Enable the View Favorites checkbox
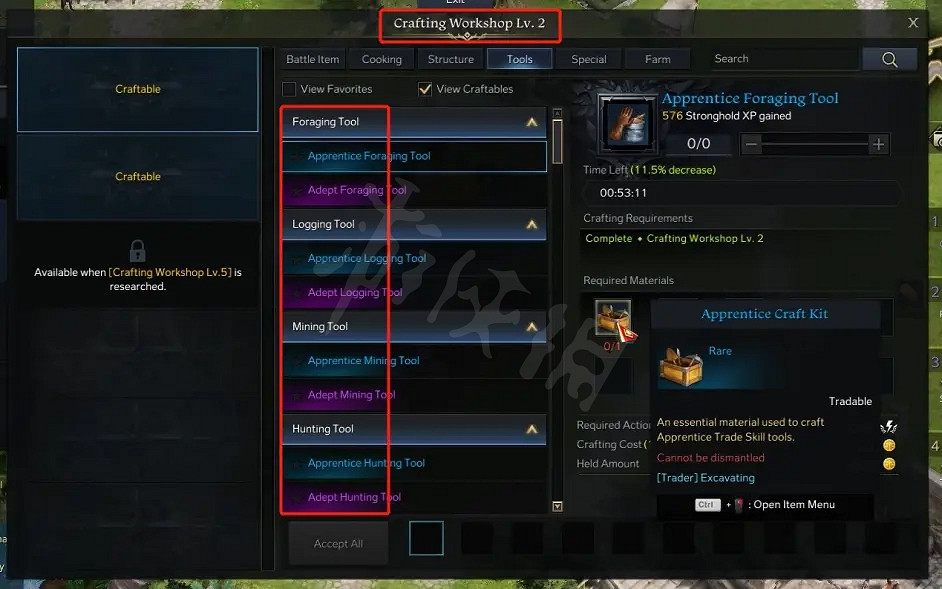Screen dimensions: 942x589 coord(289,89)
